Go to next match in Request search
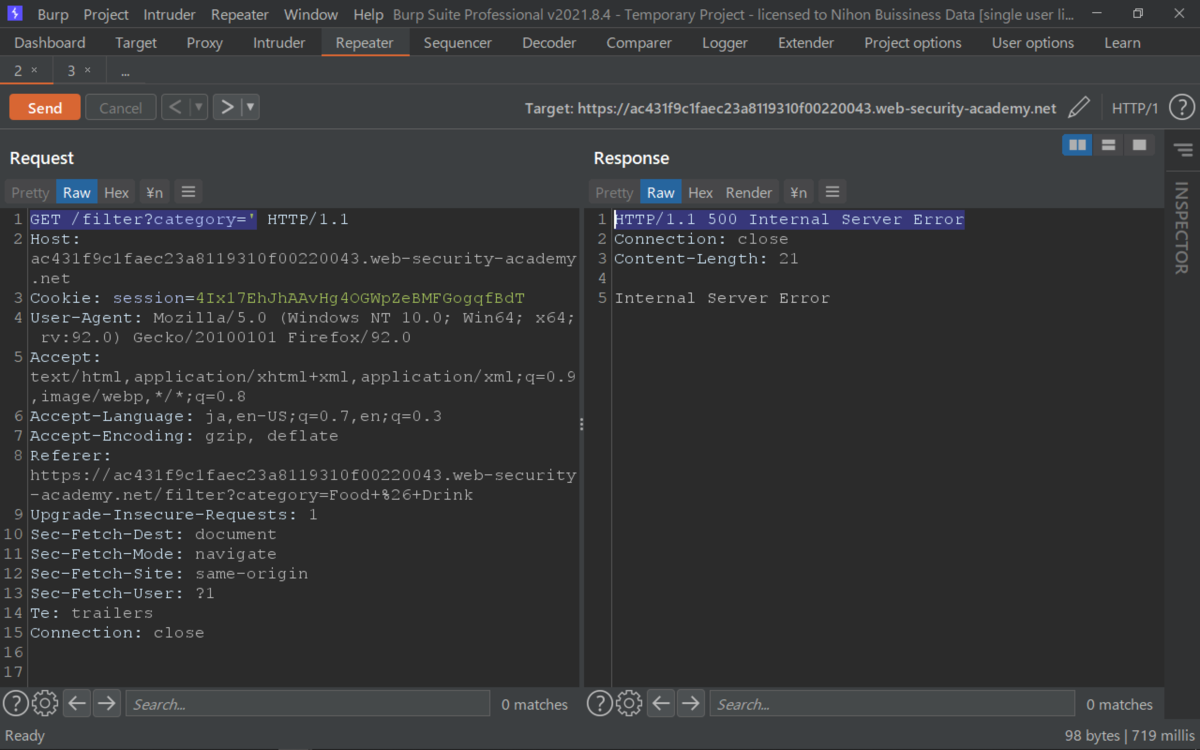This screenshot has height=750, width=1200. pyautogui.click(x=106, y=703)
